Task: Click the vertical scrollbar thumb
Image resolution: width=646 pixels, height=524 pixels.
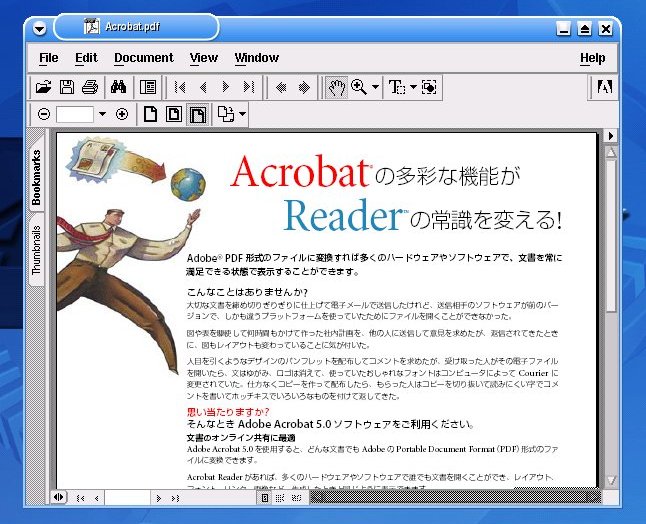Action: point(611,236)
